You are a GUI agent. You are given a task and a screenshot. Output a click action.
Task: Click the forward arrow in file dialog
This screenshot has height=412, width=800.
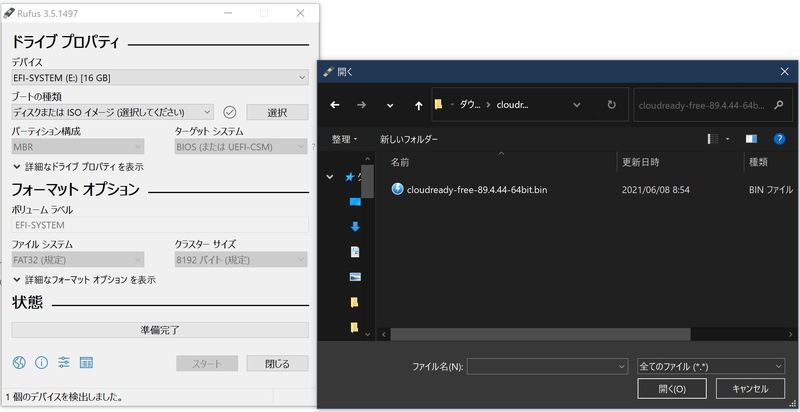point(362,105)
